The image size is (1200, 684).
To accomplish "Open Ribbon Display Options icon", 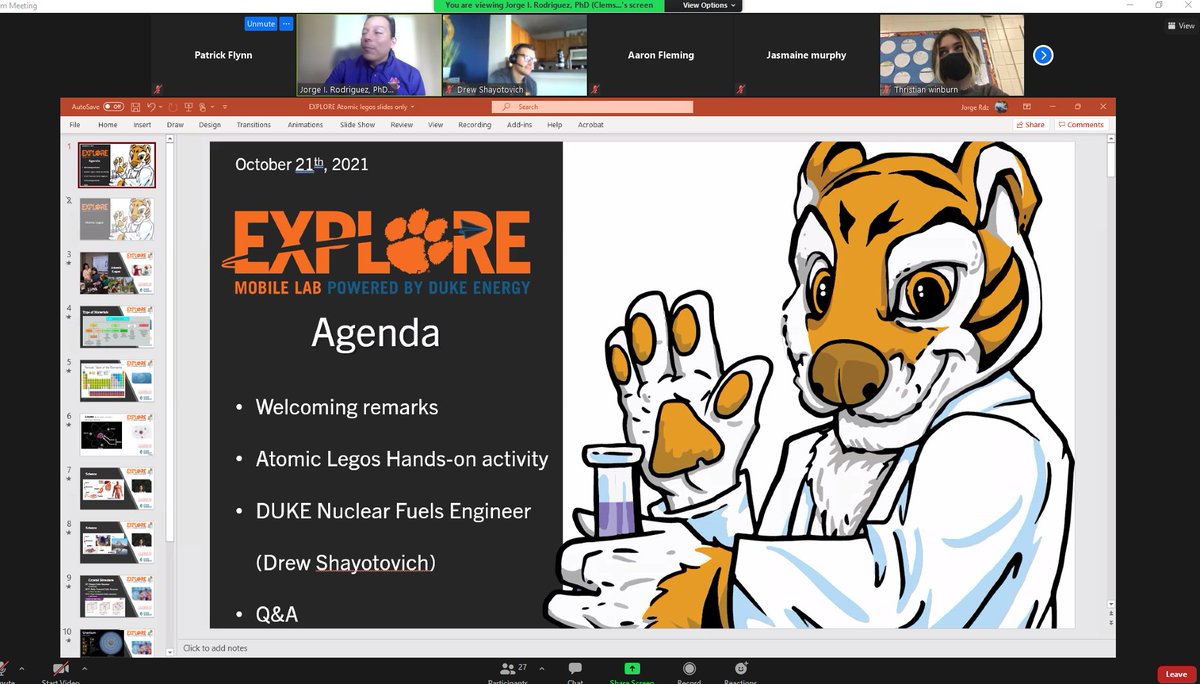I will [1027, 107].
